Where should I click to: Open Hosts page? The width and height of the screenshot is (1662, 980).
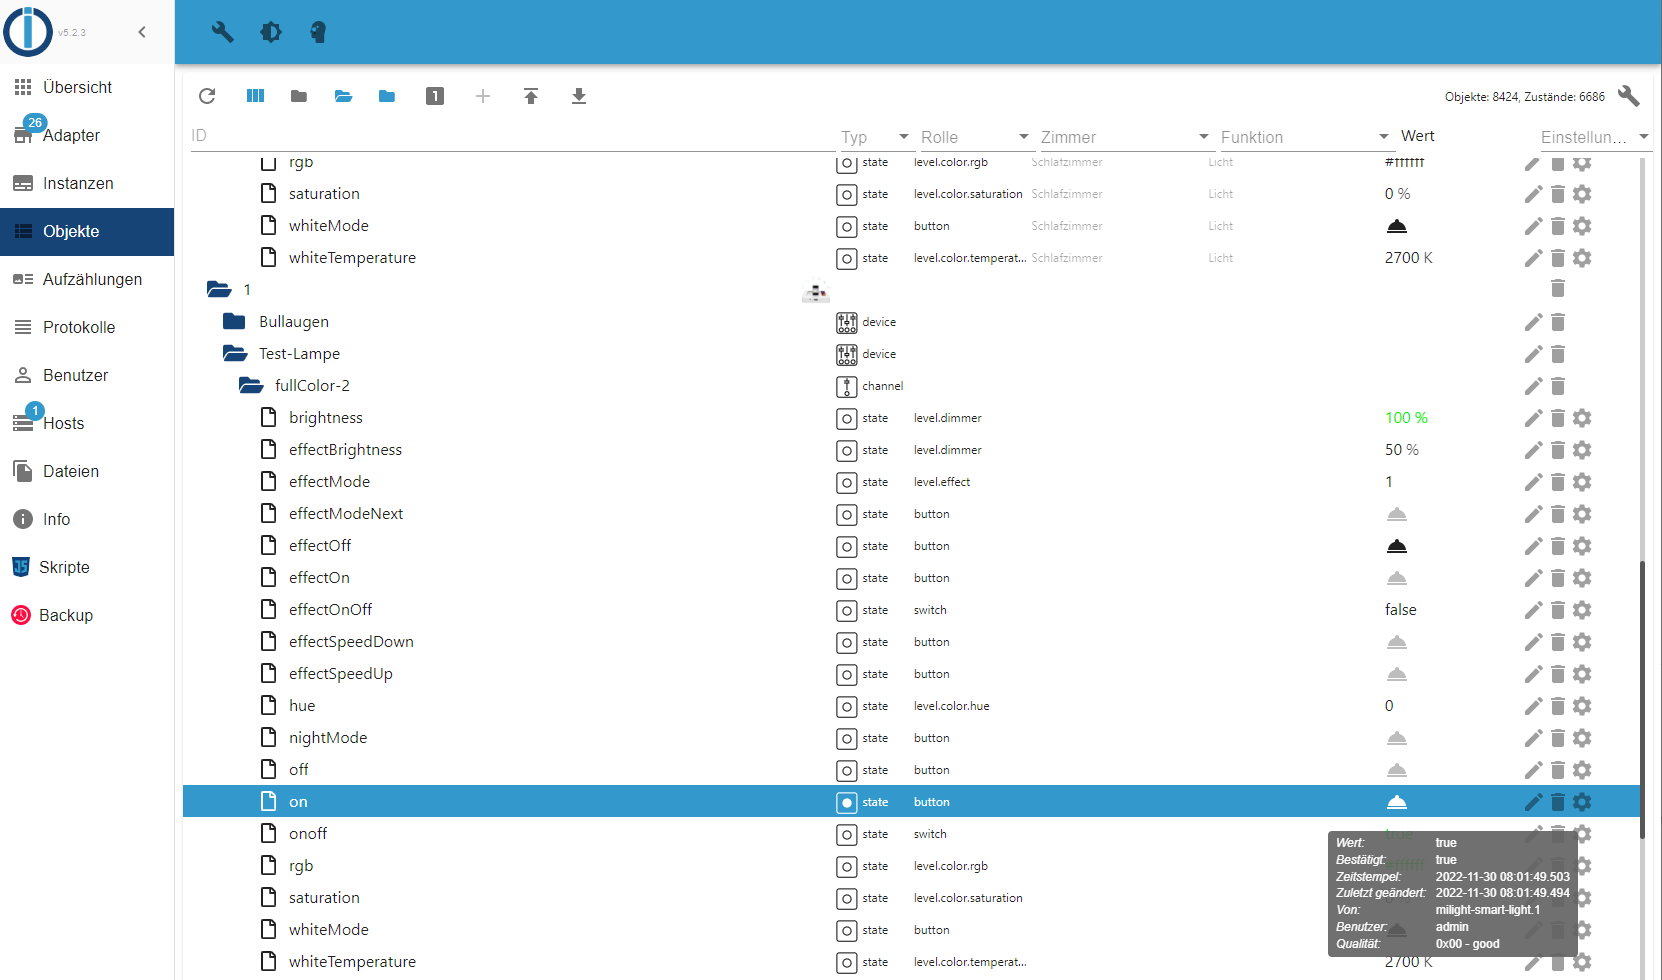(x=87, y=423)
